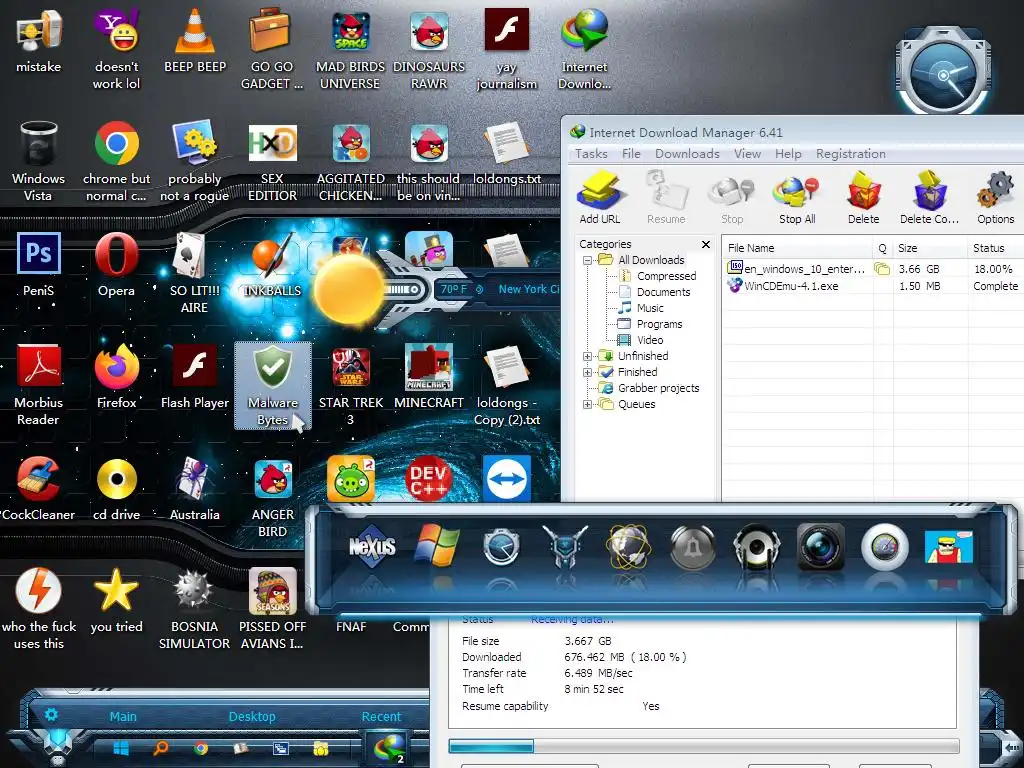
Task: Click the grayed Stop toolbar icon
Action: 732,198
